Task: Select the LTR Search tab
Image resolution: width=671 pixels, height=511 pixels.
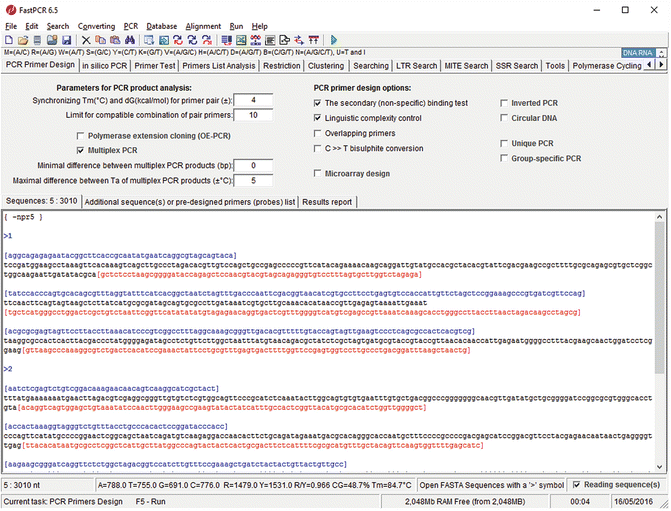Action: point(416,66)
